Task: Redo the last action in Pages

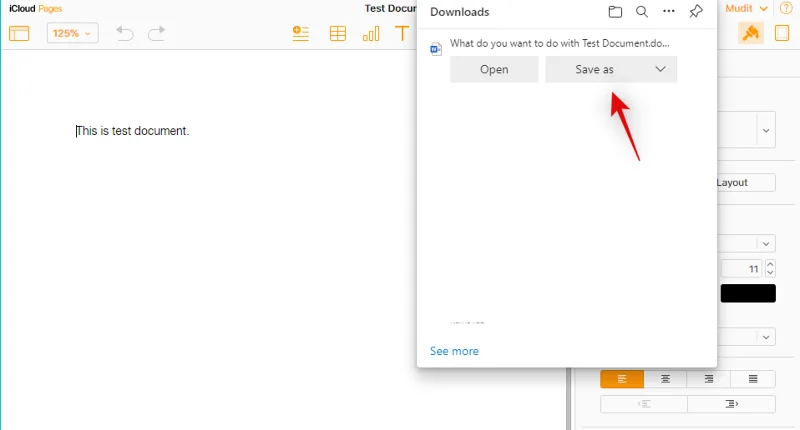Action: click(x=157, y=34)
